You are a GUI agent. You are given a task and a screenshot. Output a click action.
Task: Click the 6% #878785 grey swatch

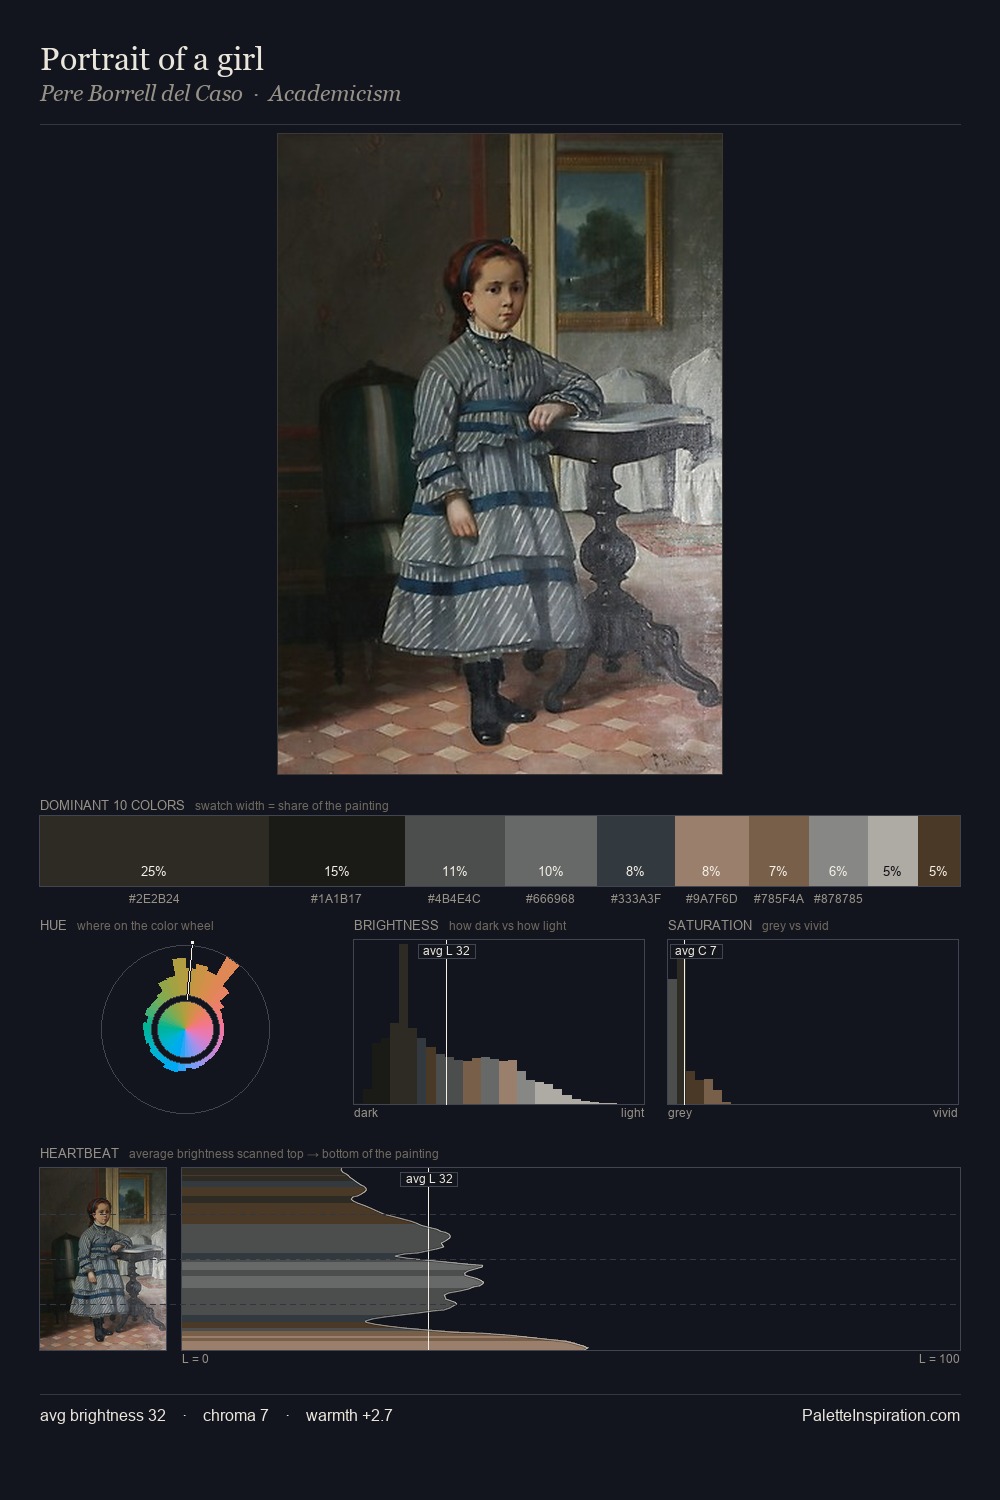click(838, 851)
